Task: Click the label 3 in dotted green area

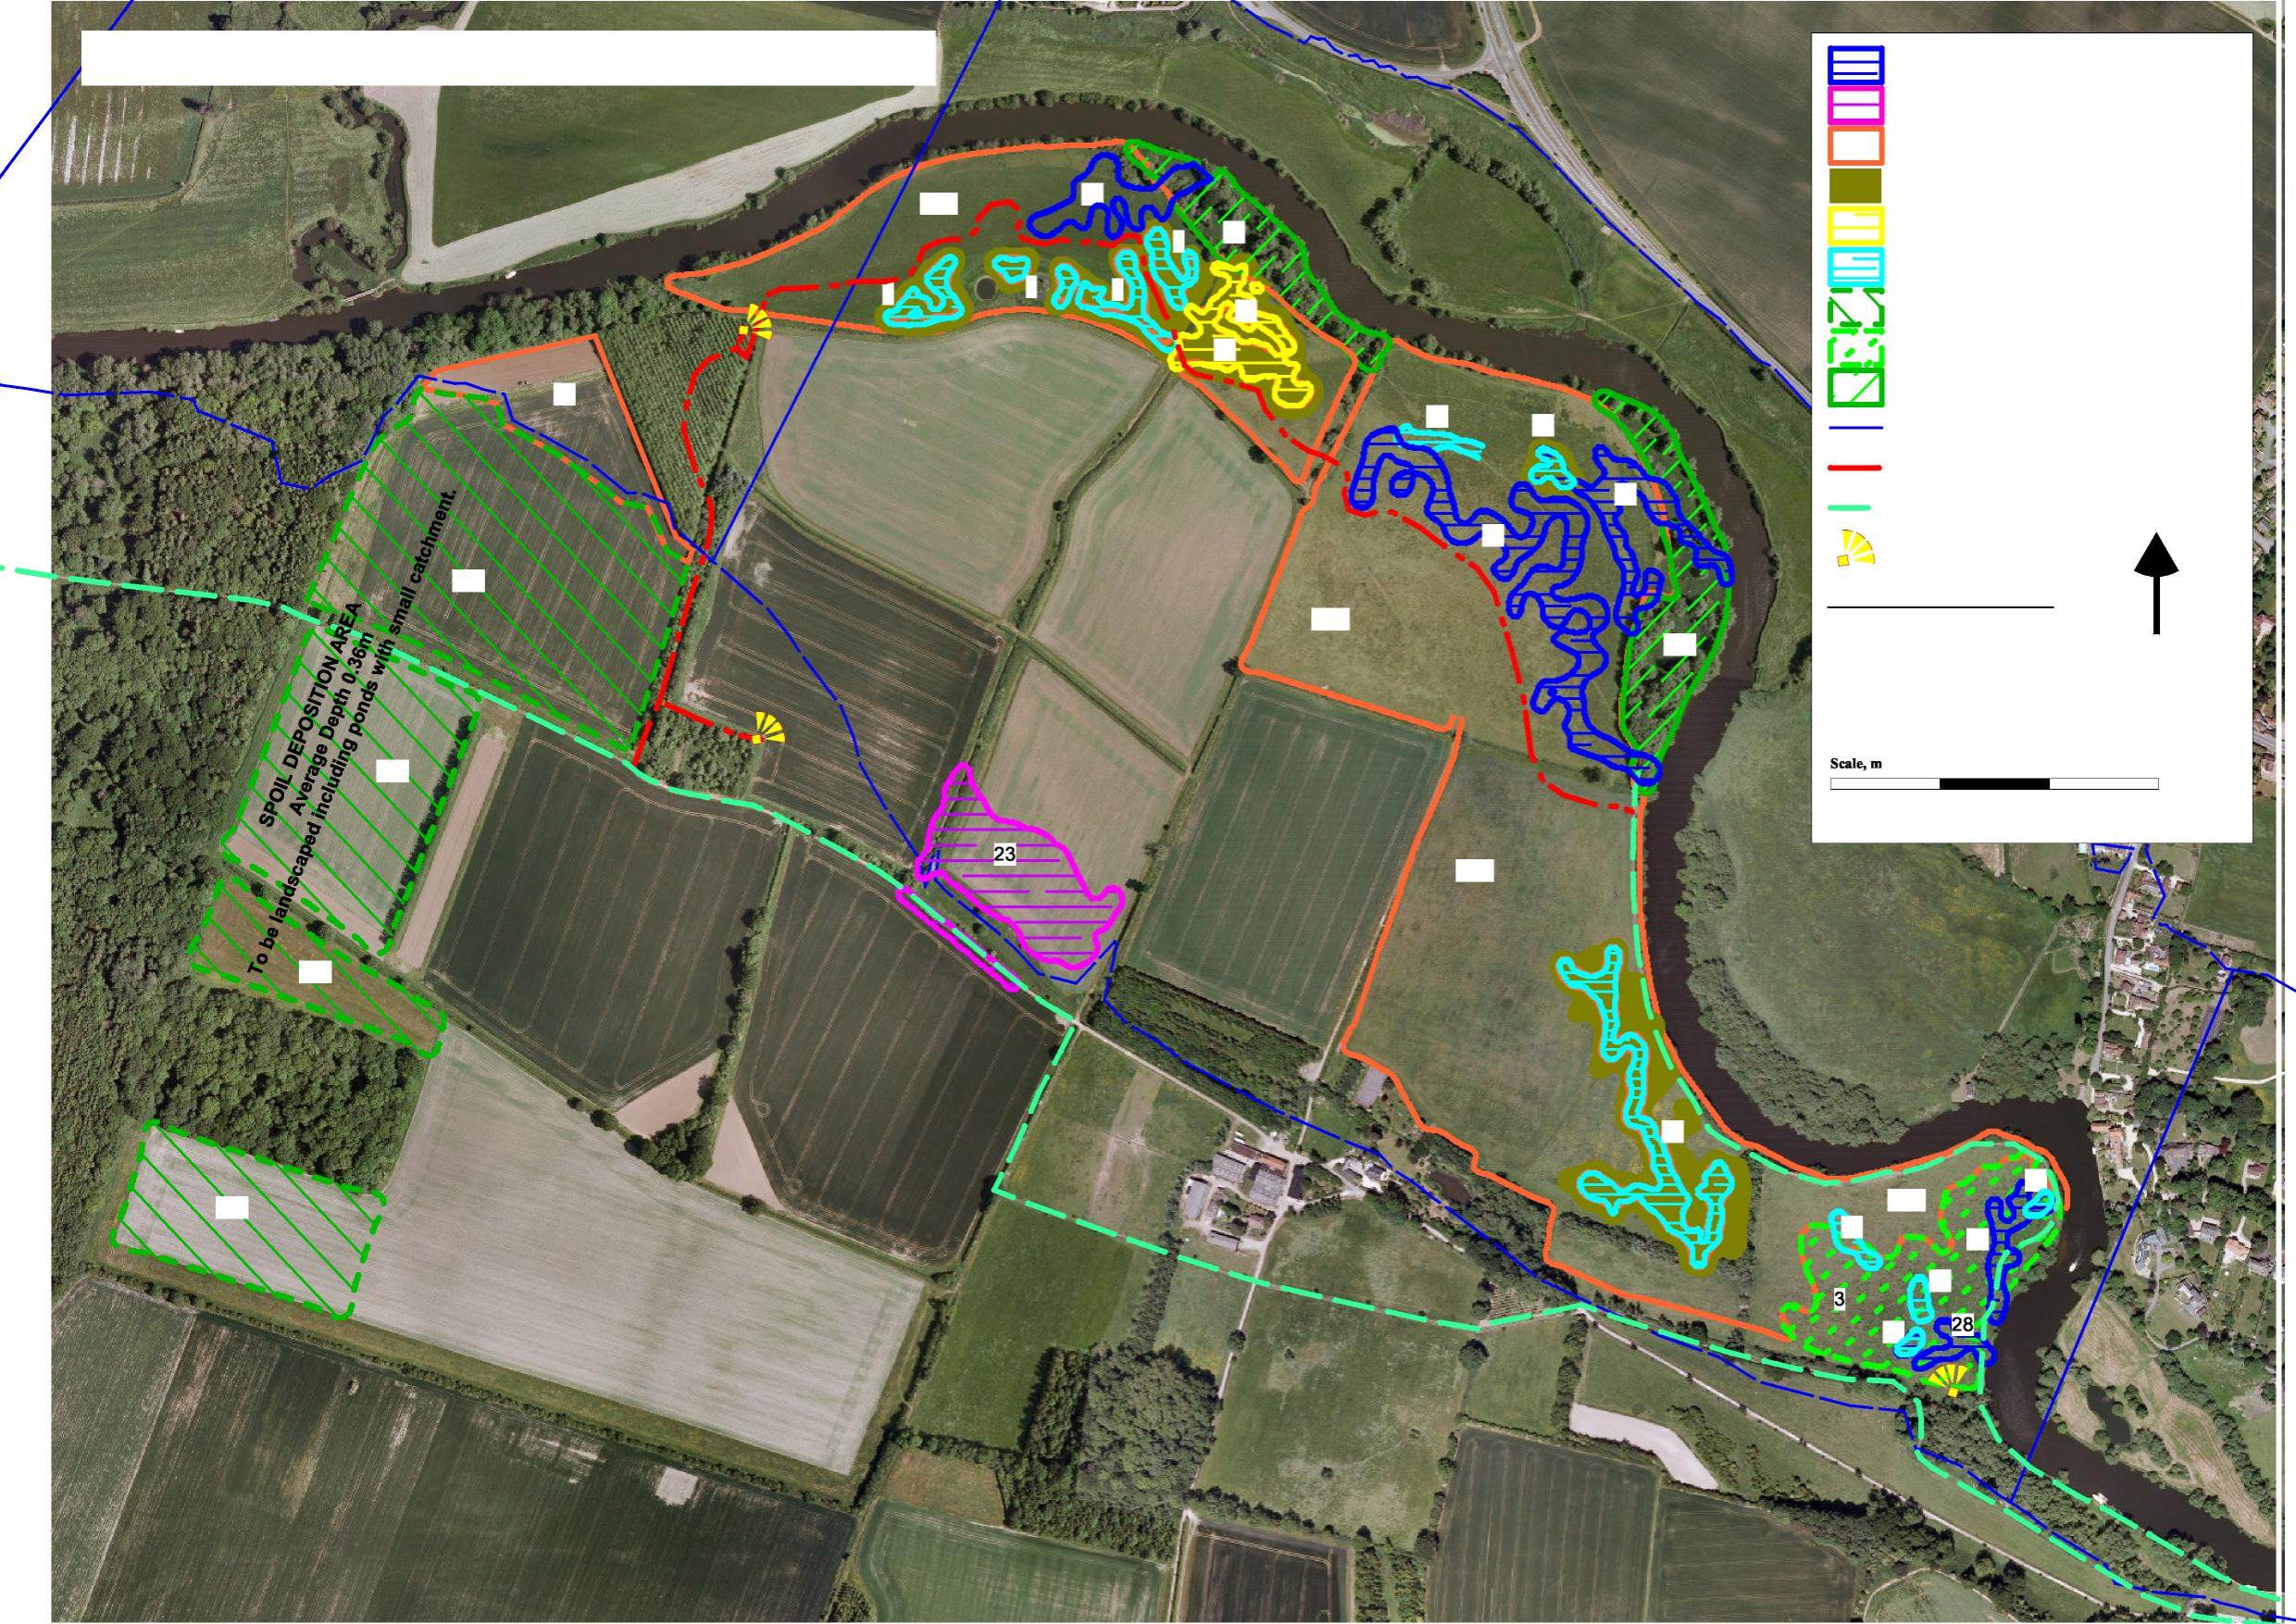Action: (1839, 1301)
